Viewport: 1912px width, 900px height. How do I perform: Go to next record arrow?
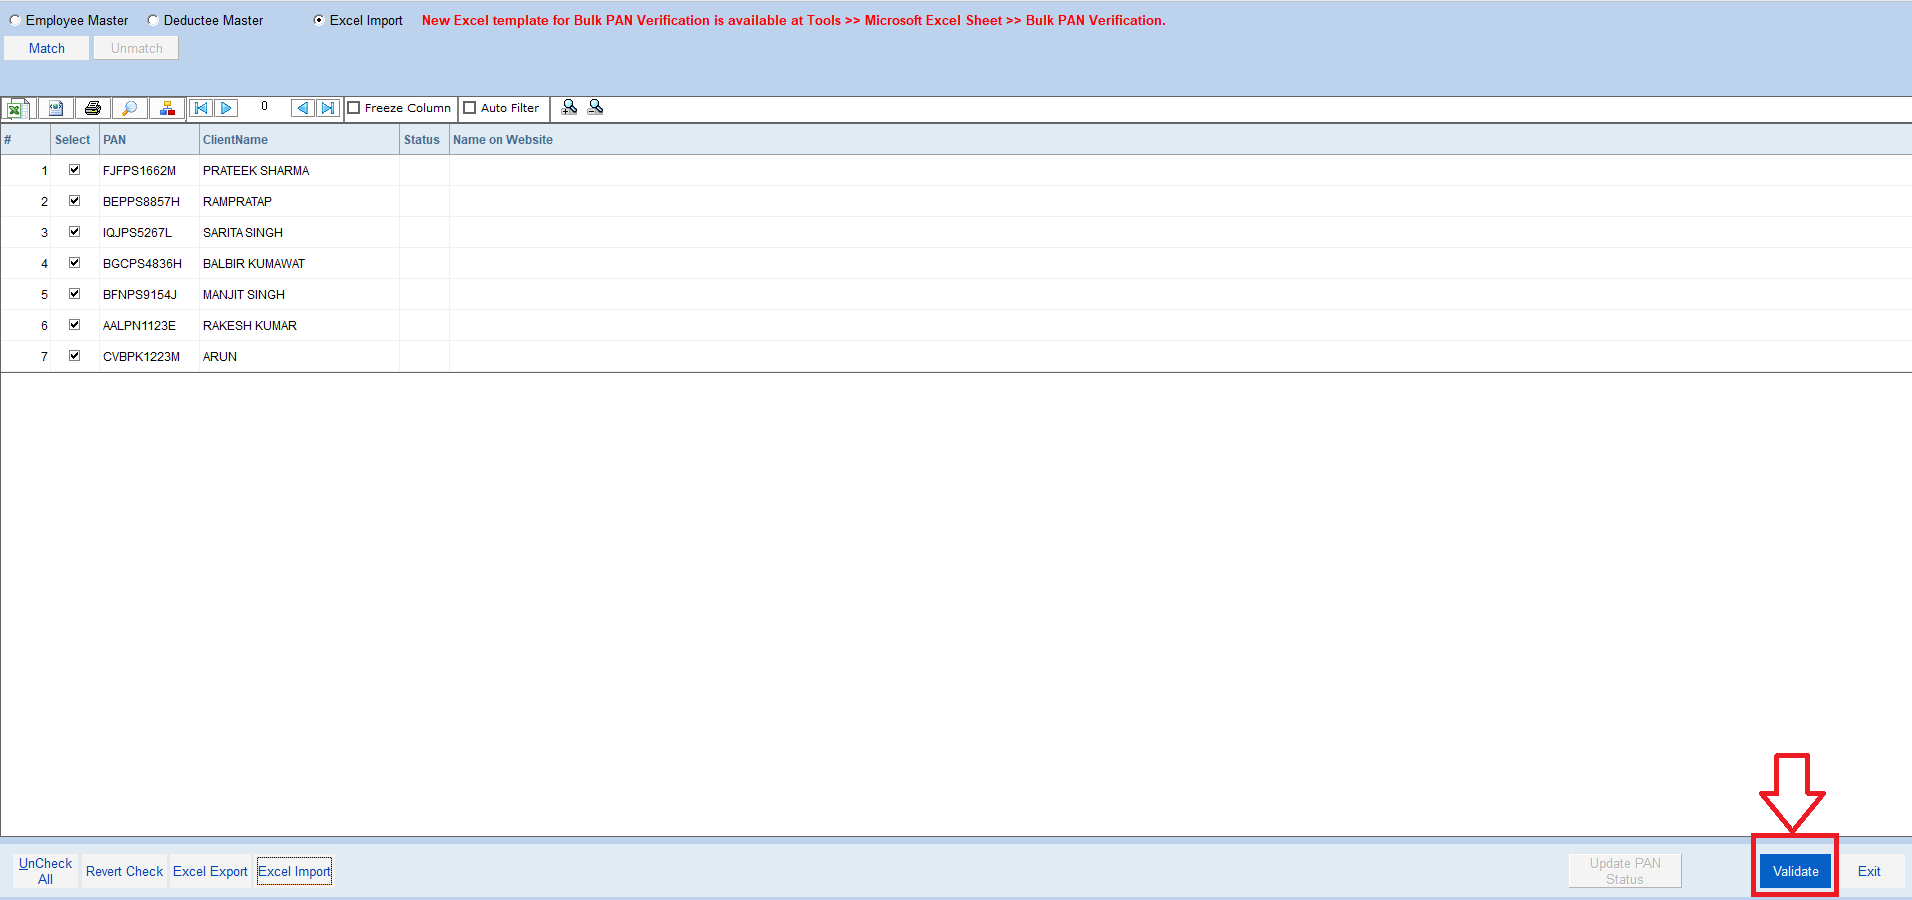point(226,108)
